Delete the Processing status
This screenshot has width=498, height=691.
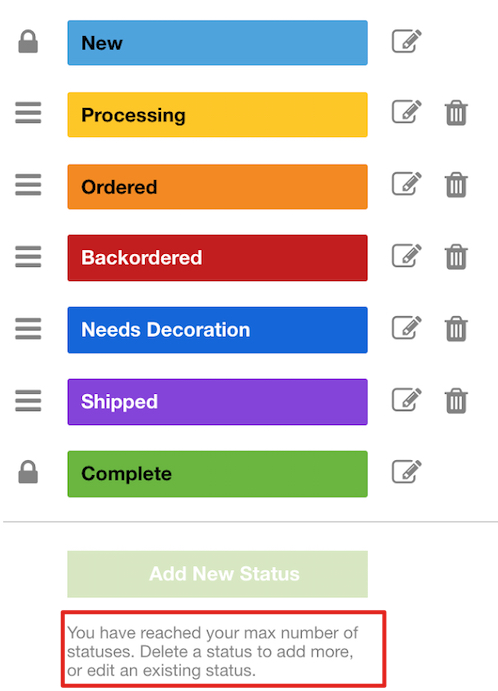(x=456, y=113)
